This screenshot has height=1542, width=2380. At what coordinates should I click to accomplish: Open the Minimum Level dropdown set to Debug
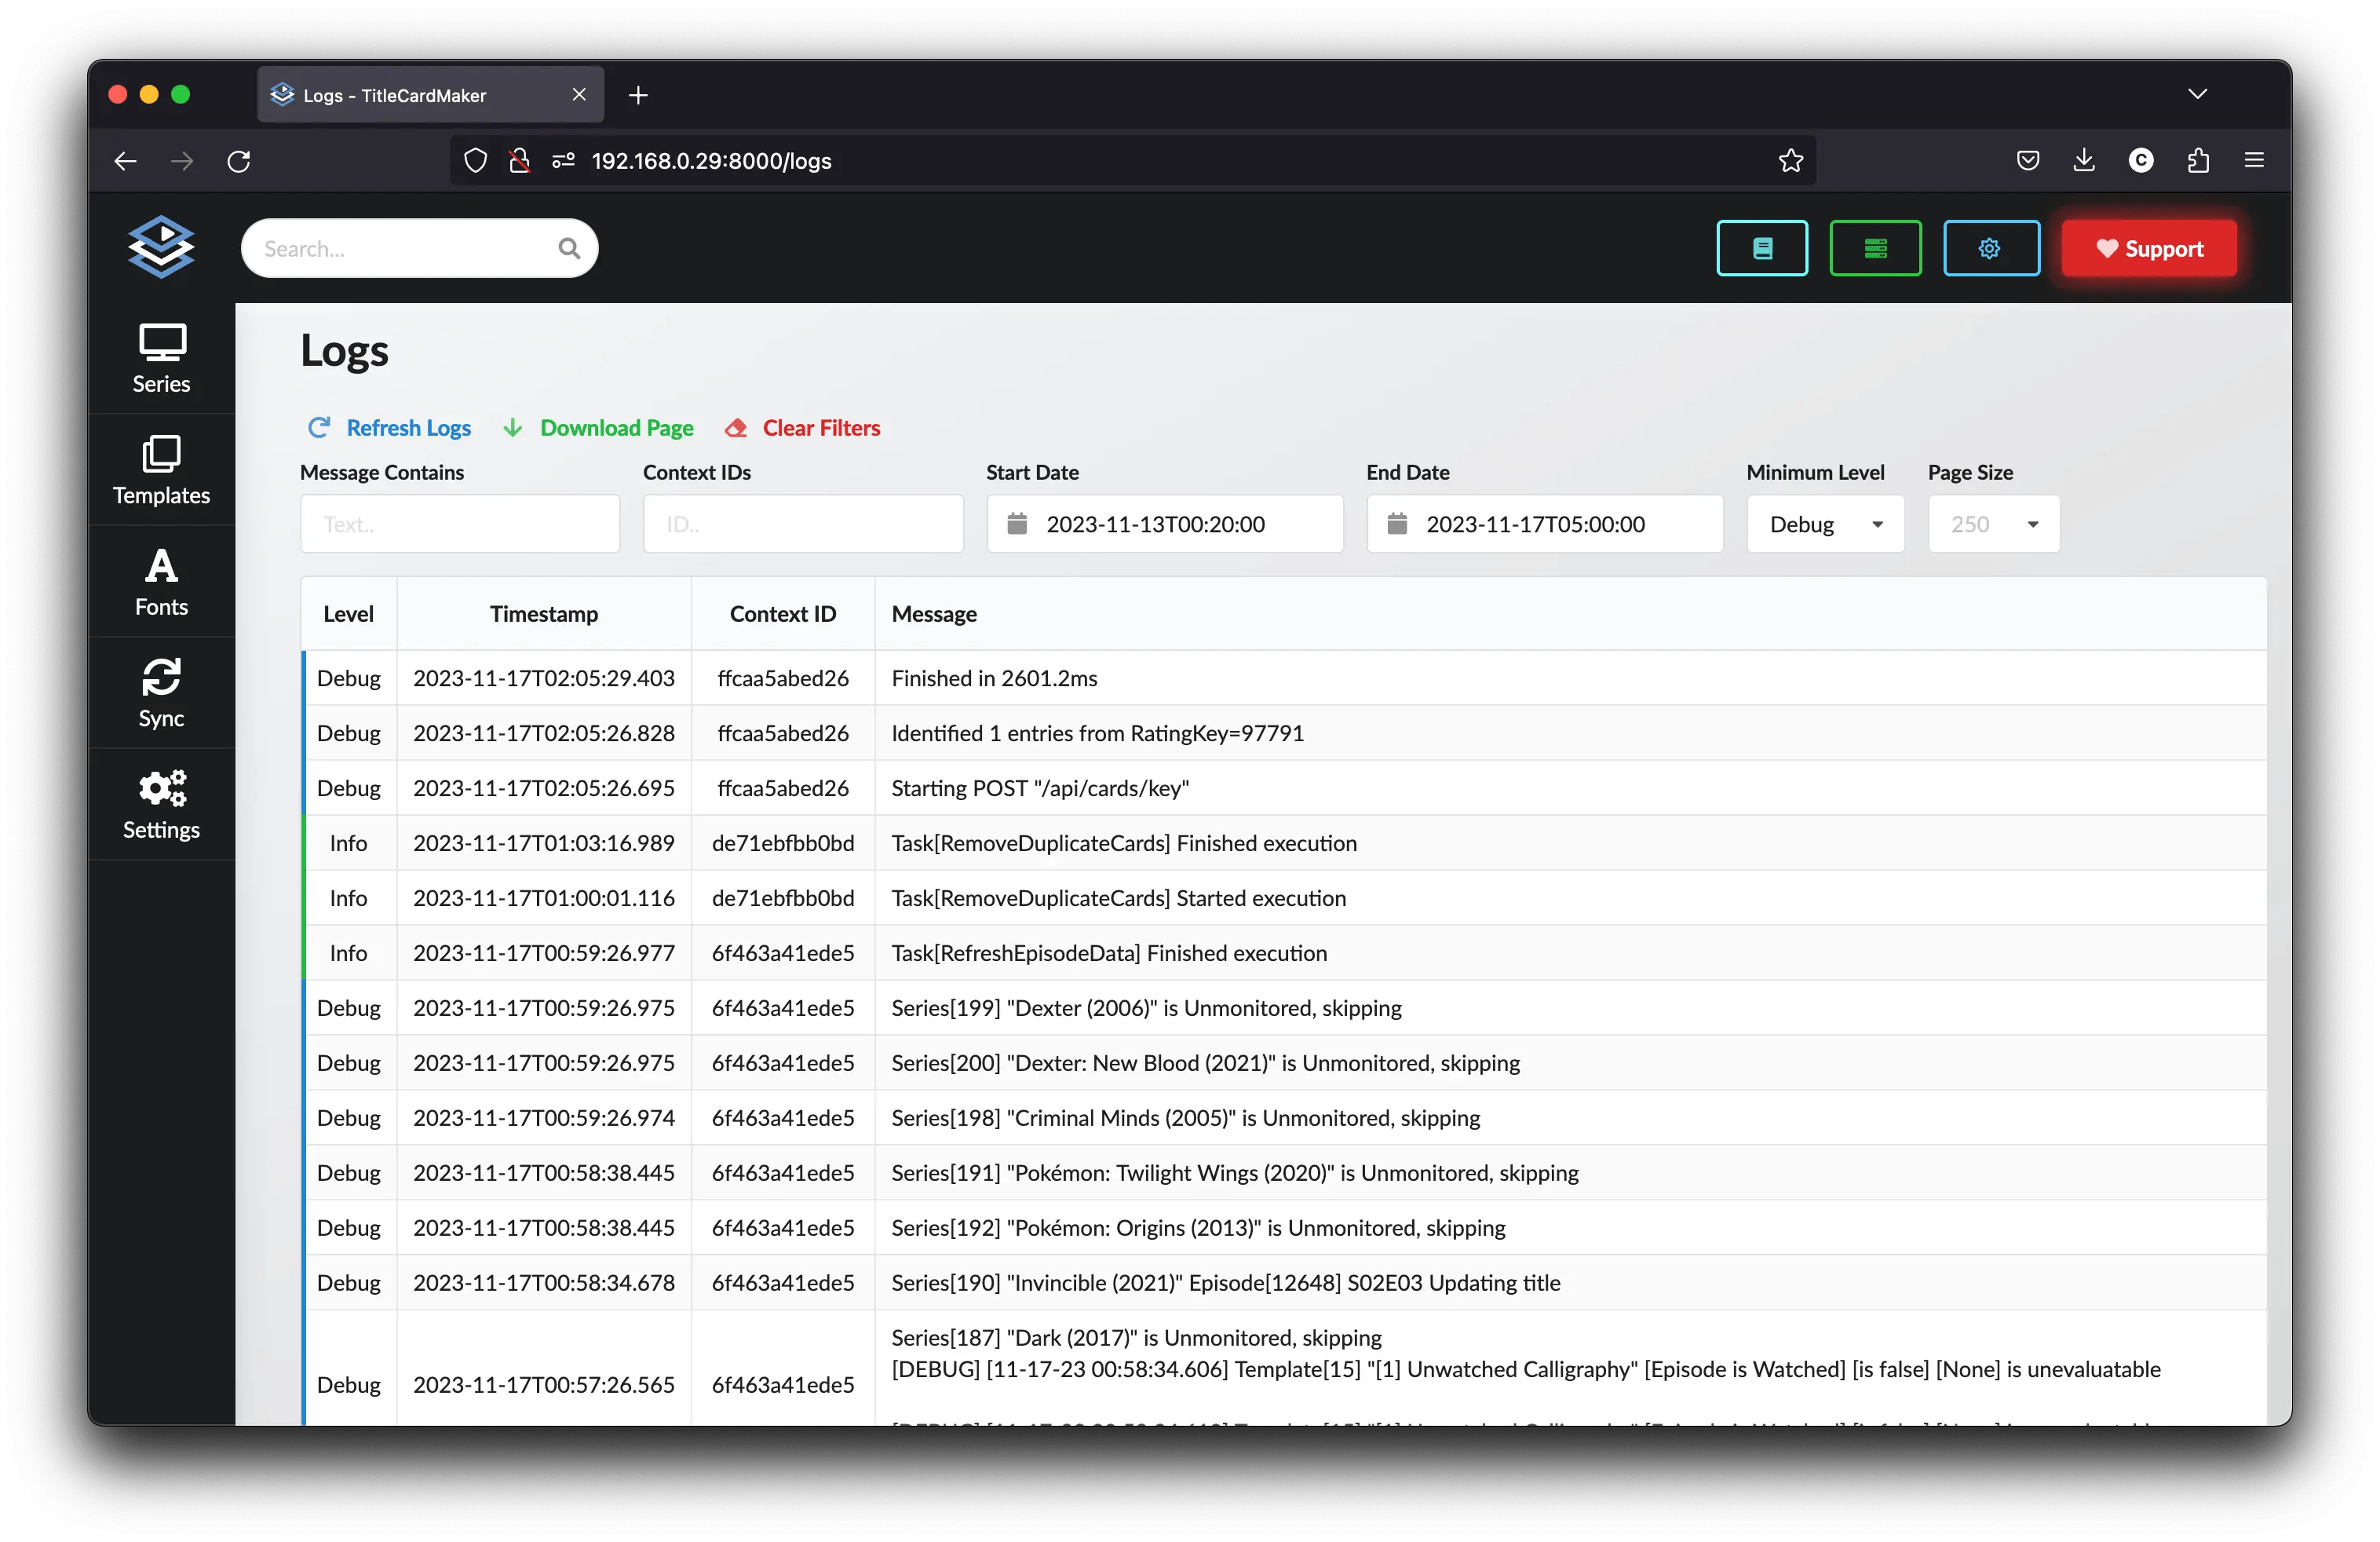click(1824, 523)
